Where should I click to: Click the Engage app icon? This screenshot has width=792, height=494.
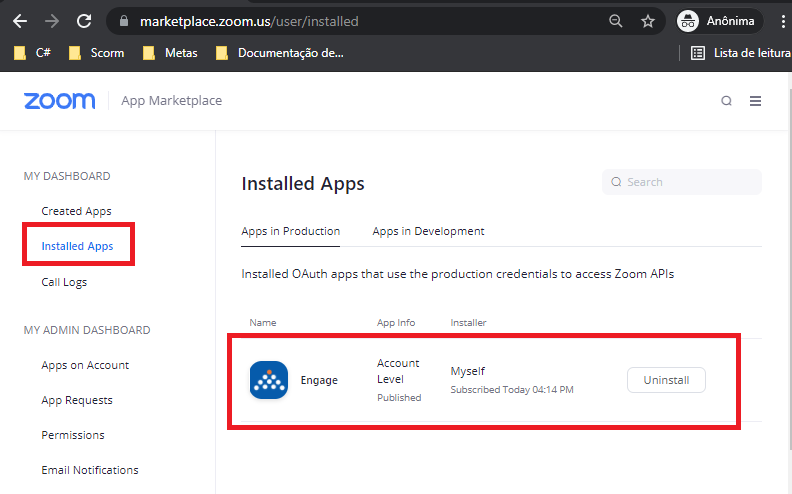[x=269, y=380]
